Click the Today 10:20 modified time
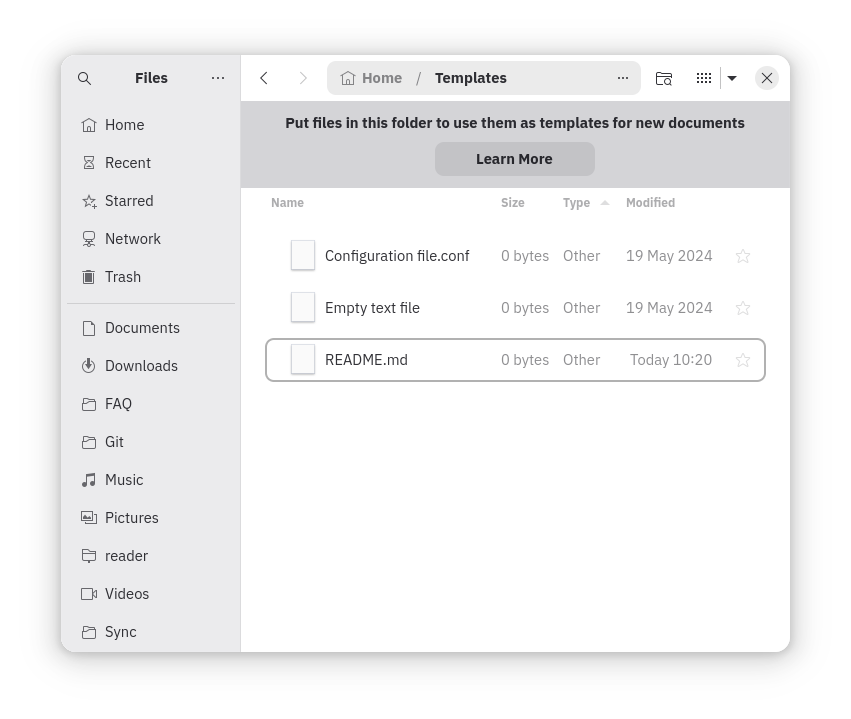Image resolution: width=851 pixels, height=719 pixels. coord(671,360)
